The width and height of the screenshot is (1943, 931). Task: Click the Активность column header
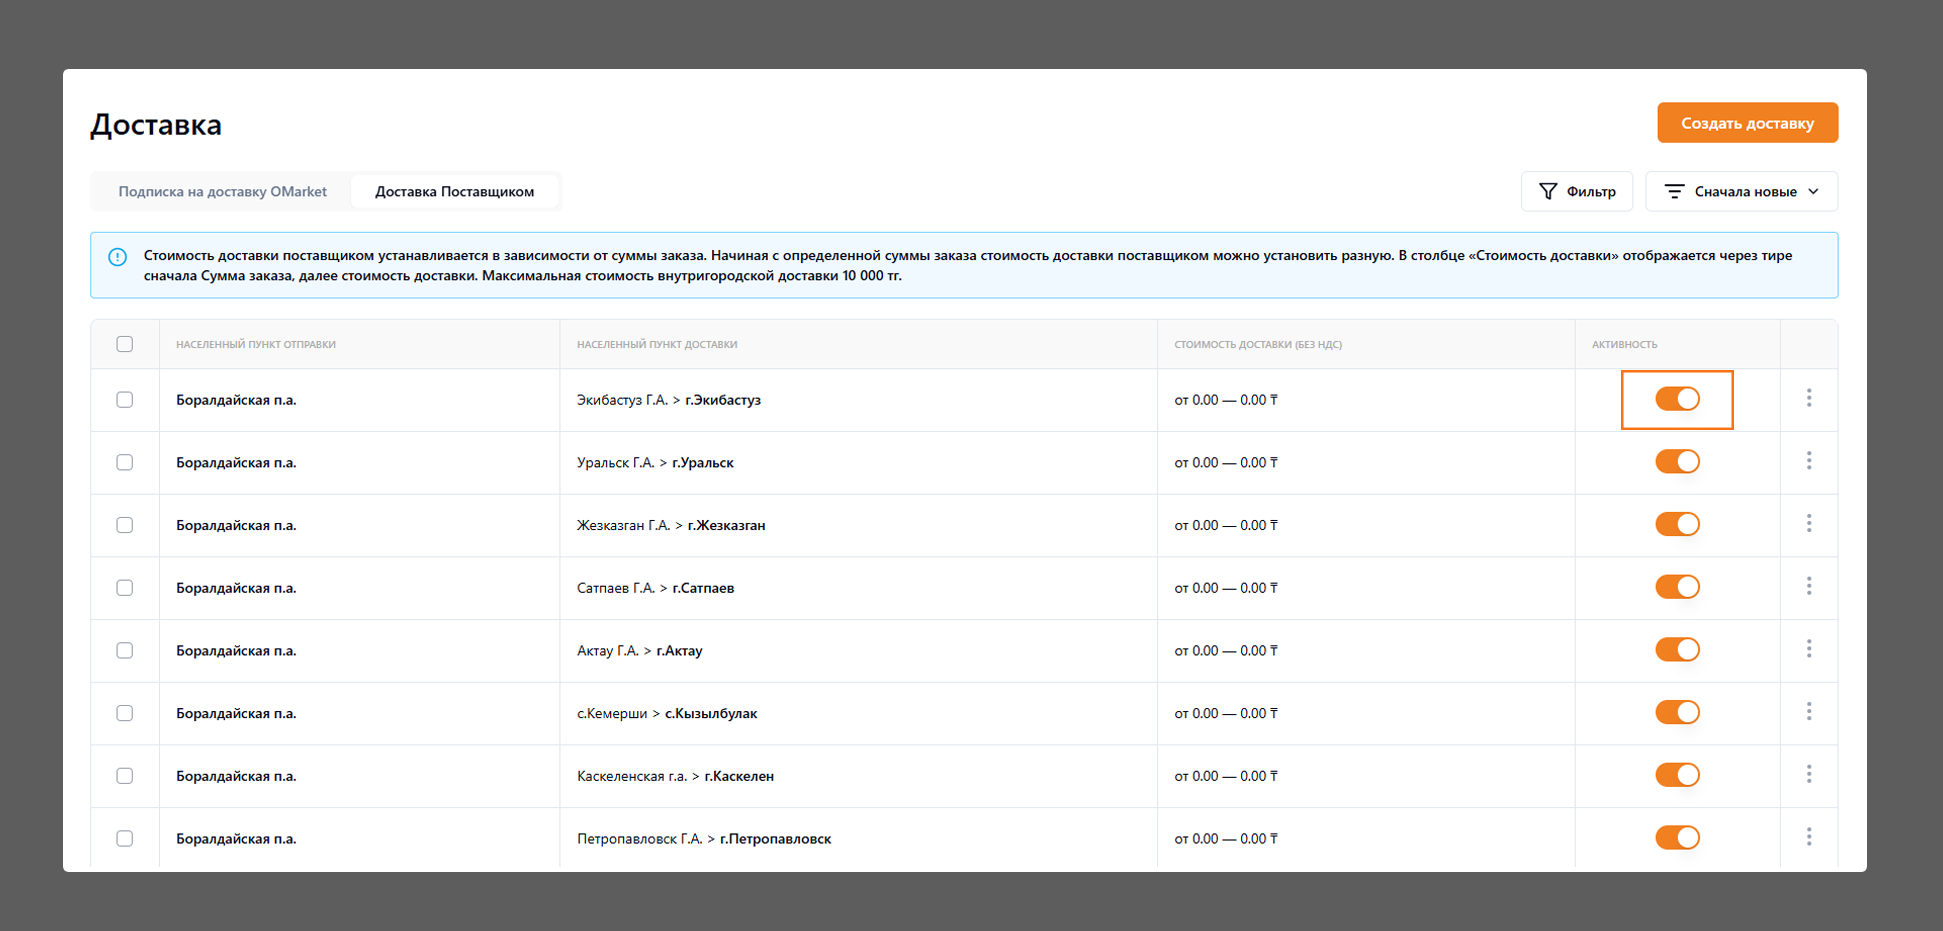1624,344
